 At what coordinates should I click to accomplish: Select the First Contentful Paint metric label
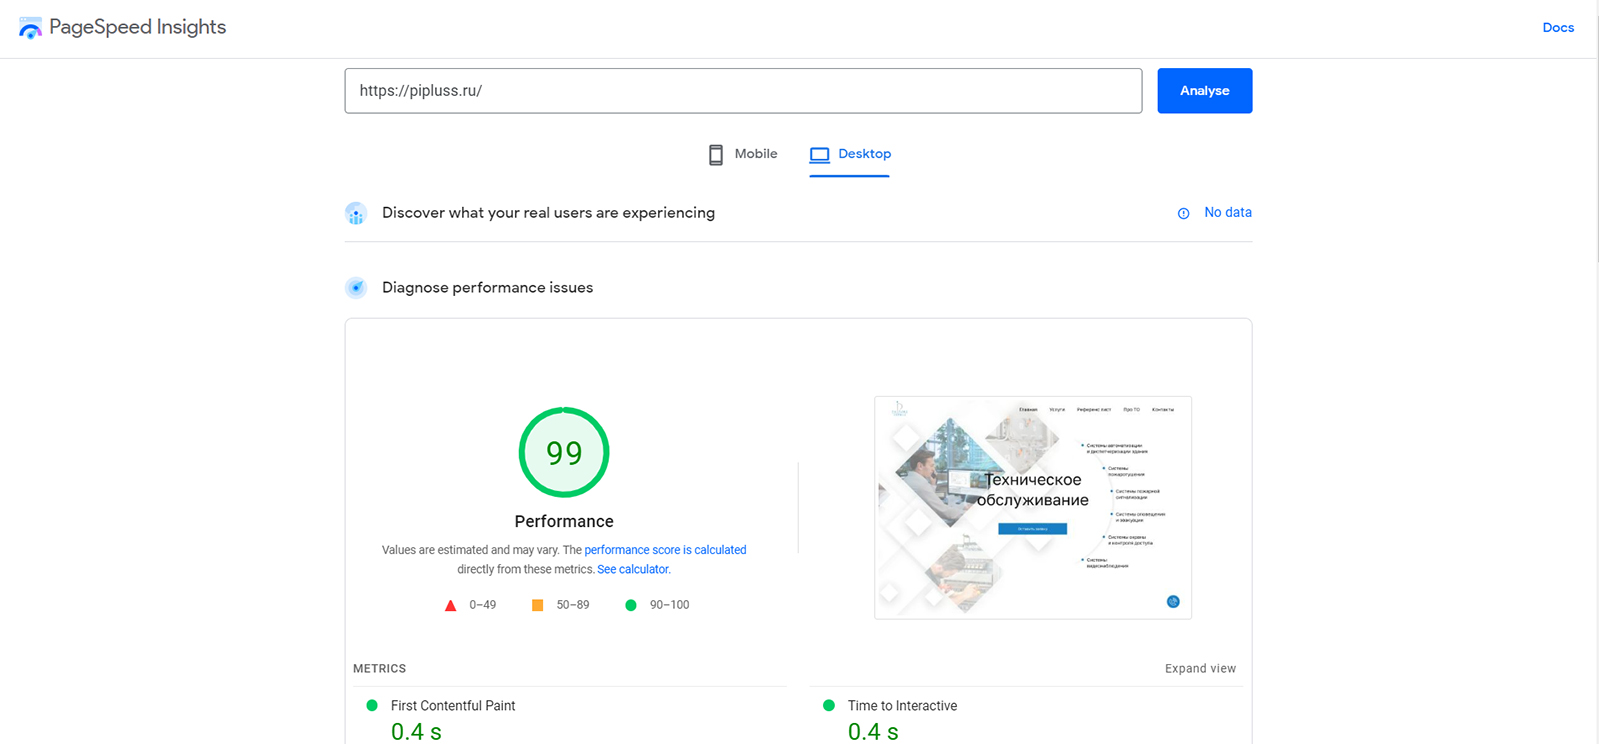point(453,706)
